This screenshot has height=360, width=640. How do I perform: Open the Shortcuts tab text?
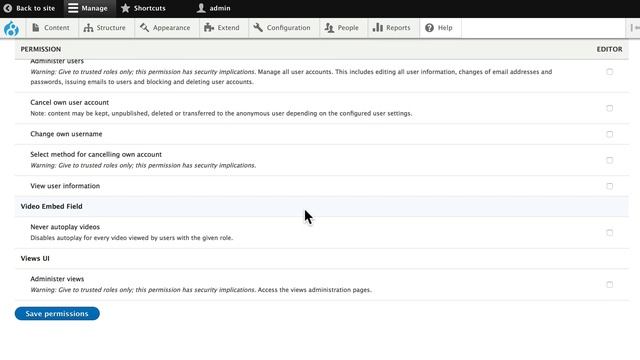(149, 8)
